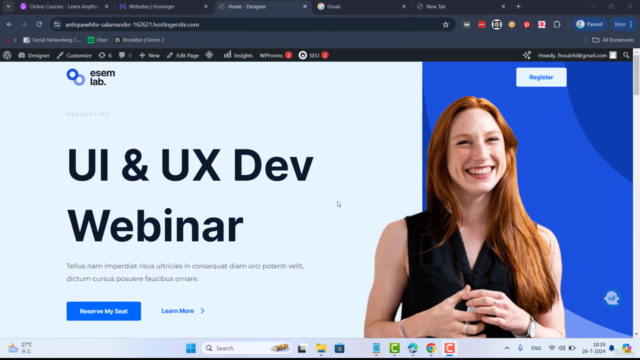The image size is (640, 360).
Task: Open the SEO menu in admin bar
Action: pos(313,55)
